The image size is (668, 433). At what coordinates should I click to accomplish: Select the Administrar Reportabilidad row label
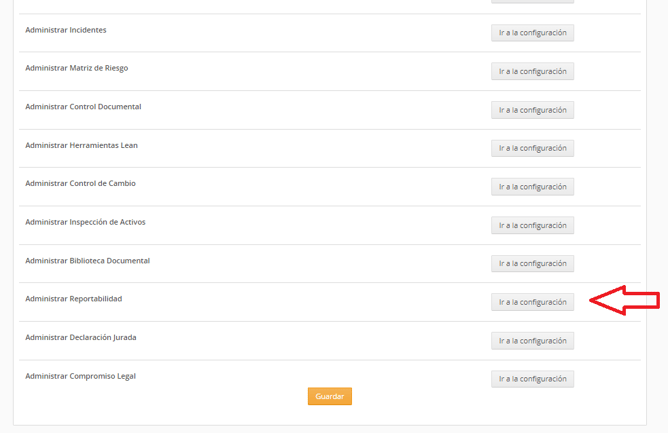tap(74, 299)
